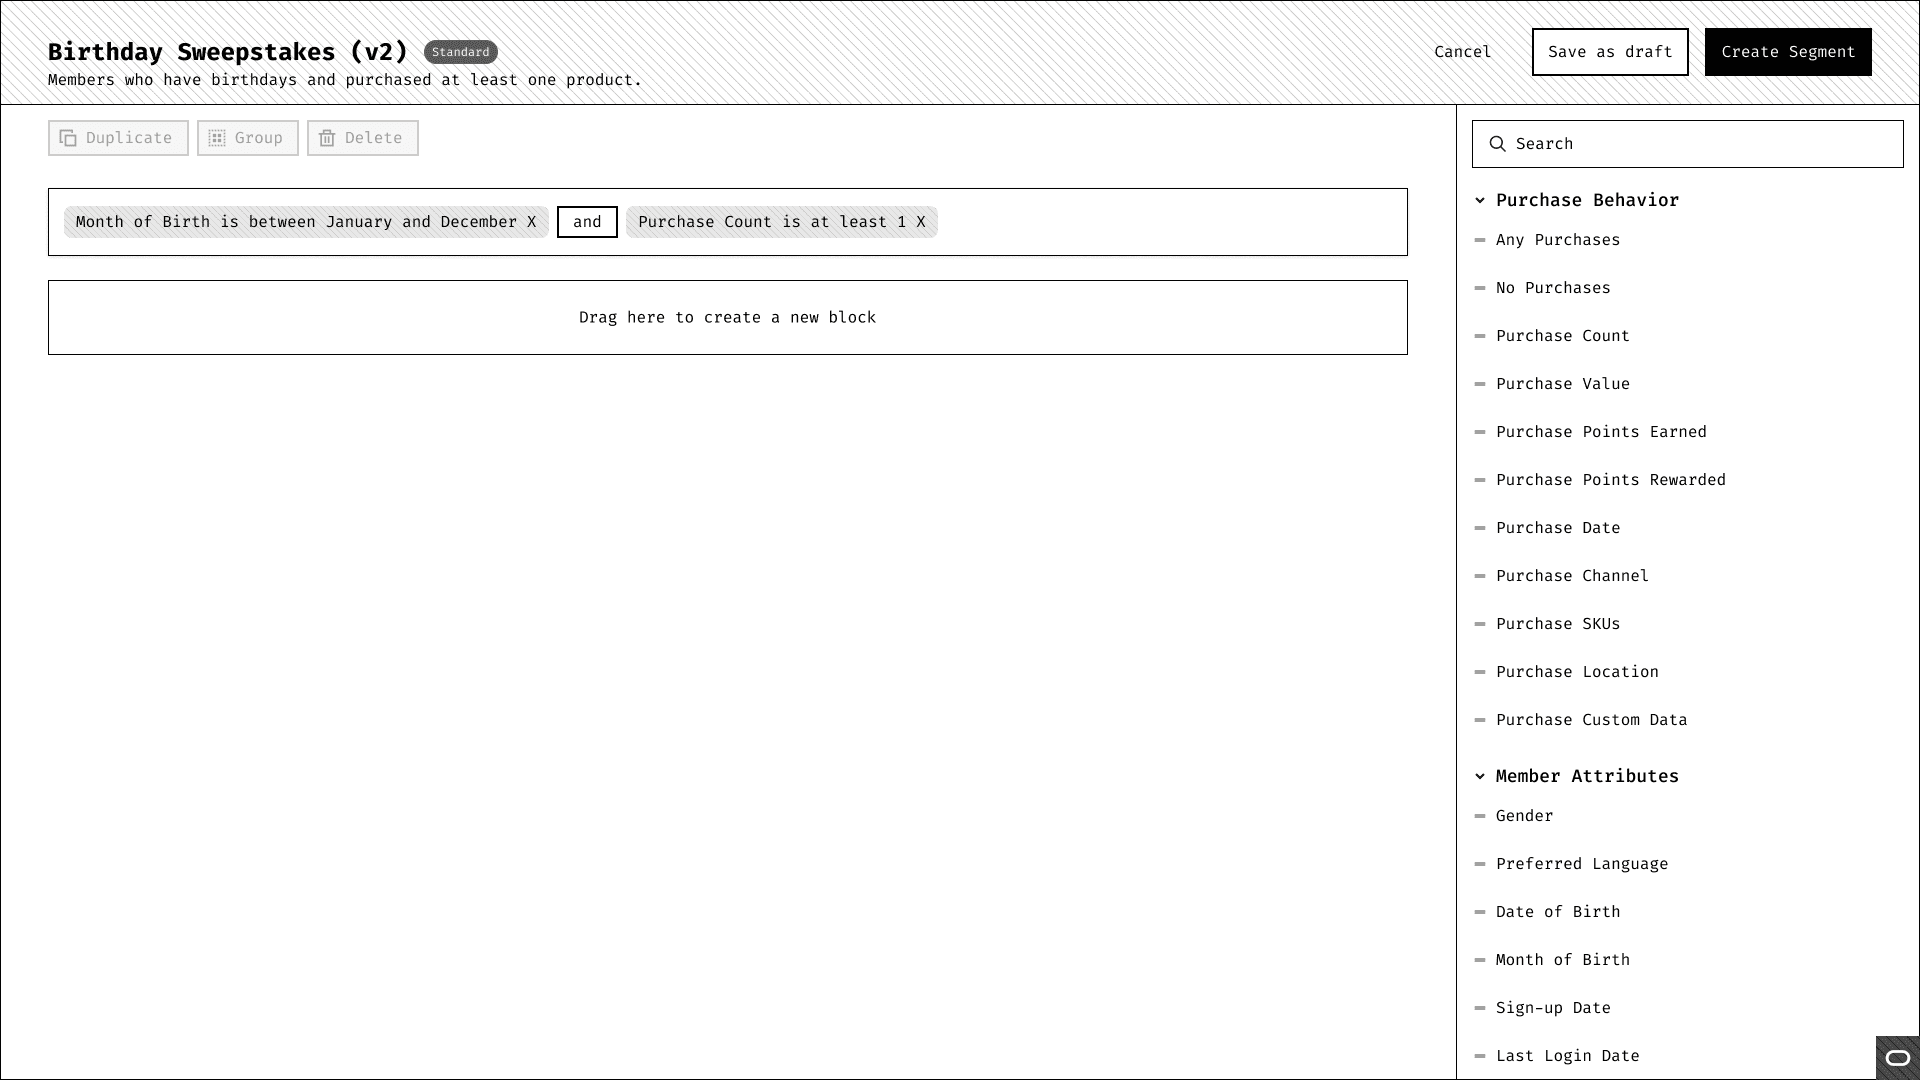
Task: Select the Purchase SKUs attribute
Action: tap(1558, 624)
